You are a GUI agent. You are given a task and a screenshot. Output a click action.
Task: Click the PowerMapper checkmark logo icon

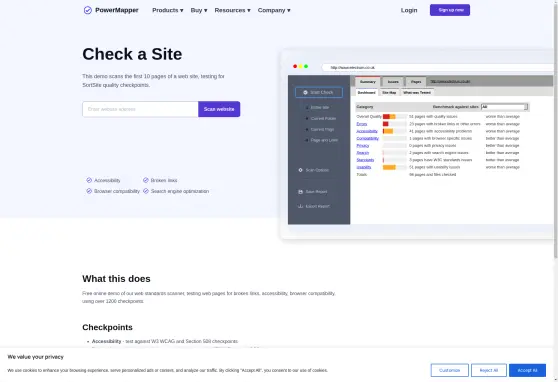click(x=88, y=10)
